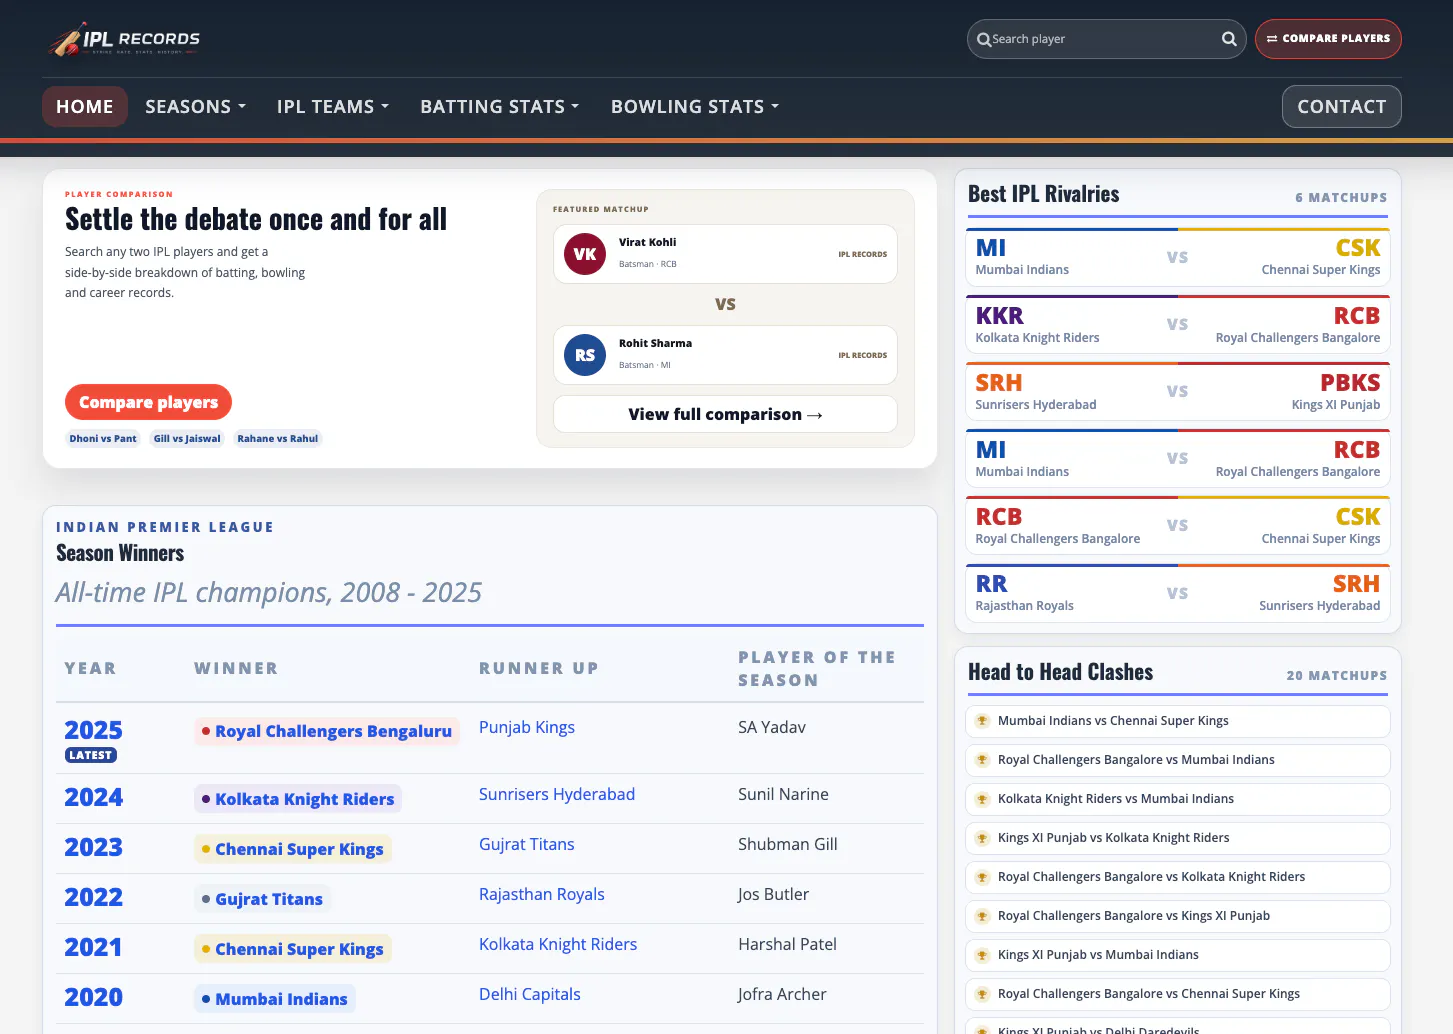The image size is (1453, 1034).
Task: Click trophy icon beside Royal Challengers Bangalore vs Kolkata Knight Riders
Action: [982, 877]
